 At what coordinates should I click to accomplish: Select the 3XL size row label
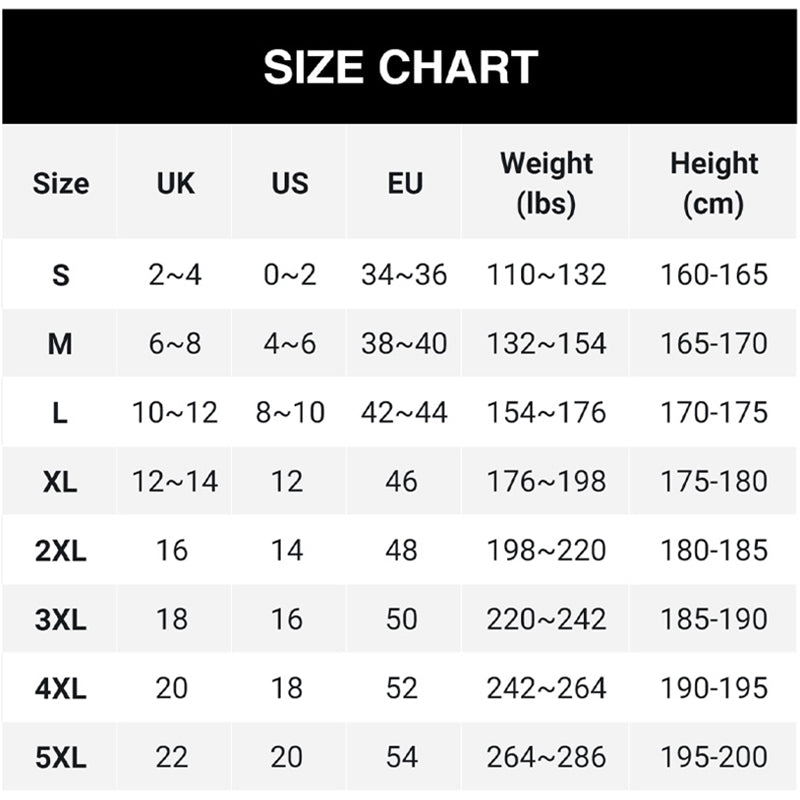60,620
